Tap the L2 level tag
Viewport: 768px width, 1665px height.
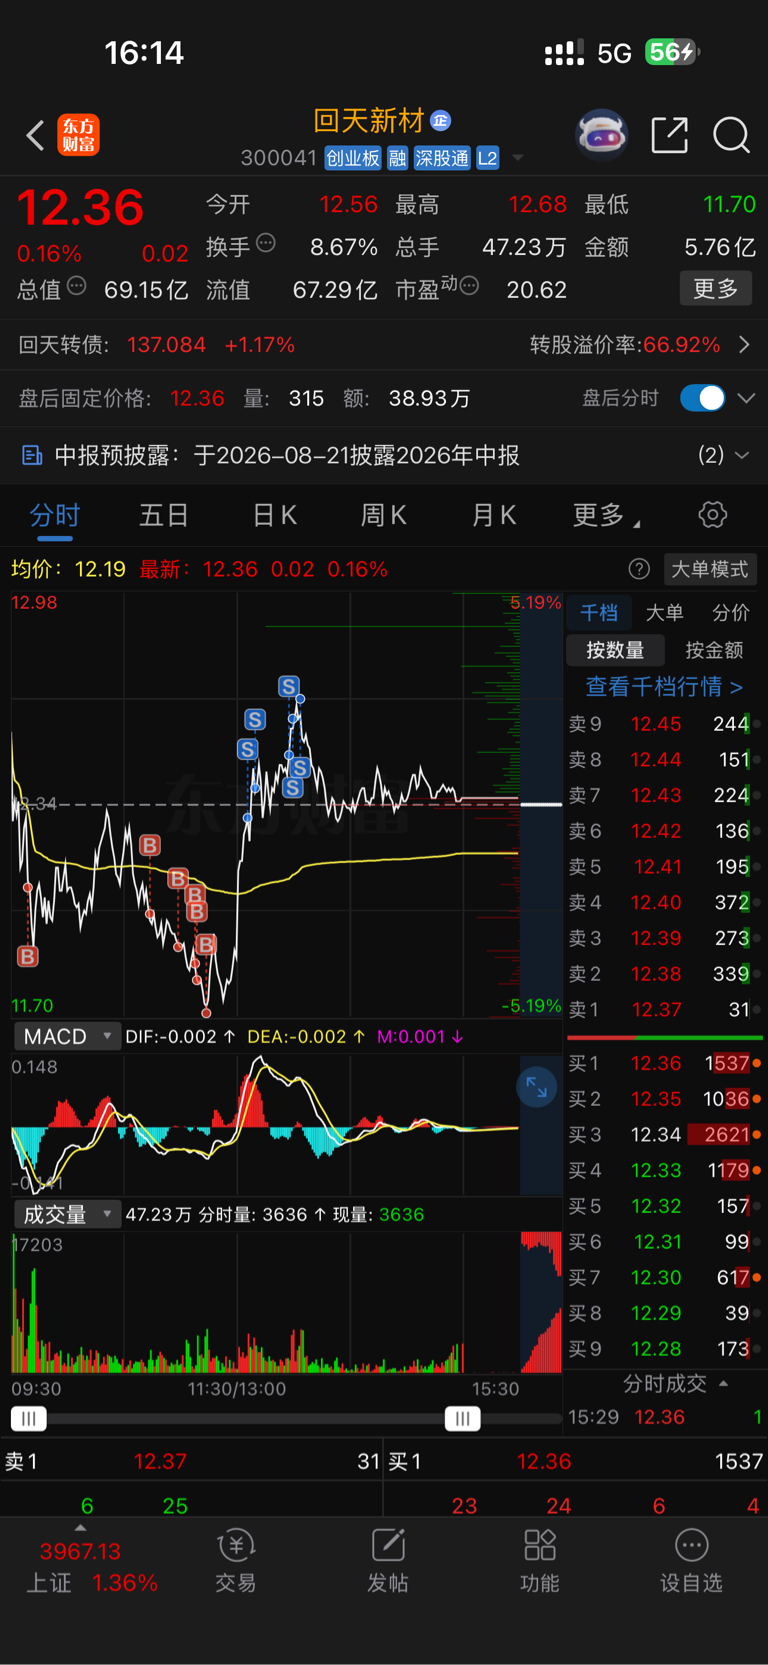coord(487,158)
